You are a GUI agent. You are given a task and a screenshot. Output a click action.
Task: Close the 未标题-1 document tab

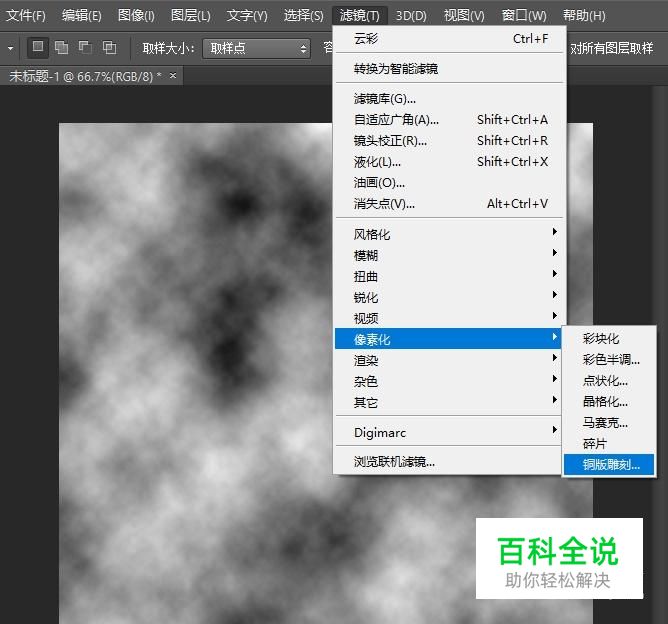(173, 76)
